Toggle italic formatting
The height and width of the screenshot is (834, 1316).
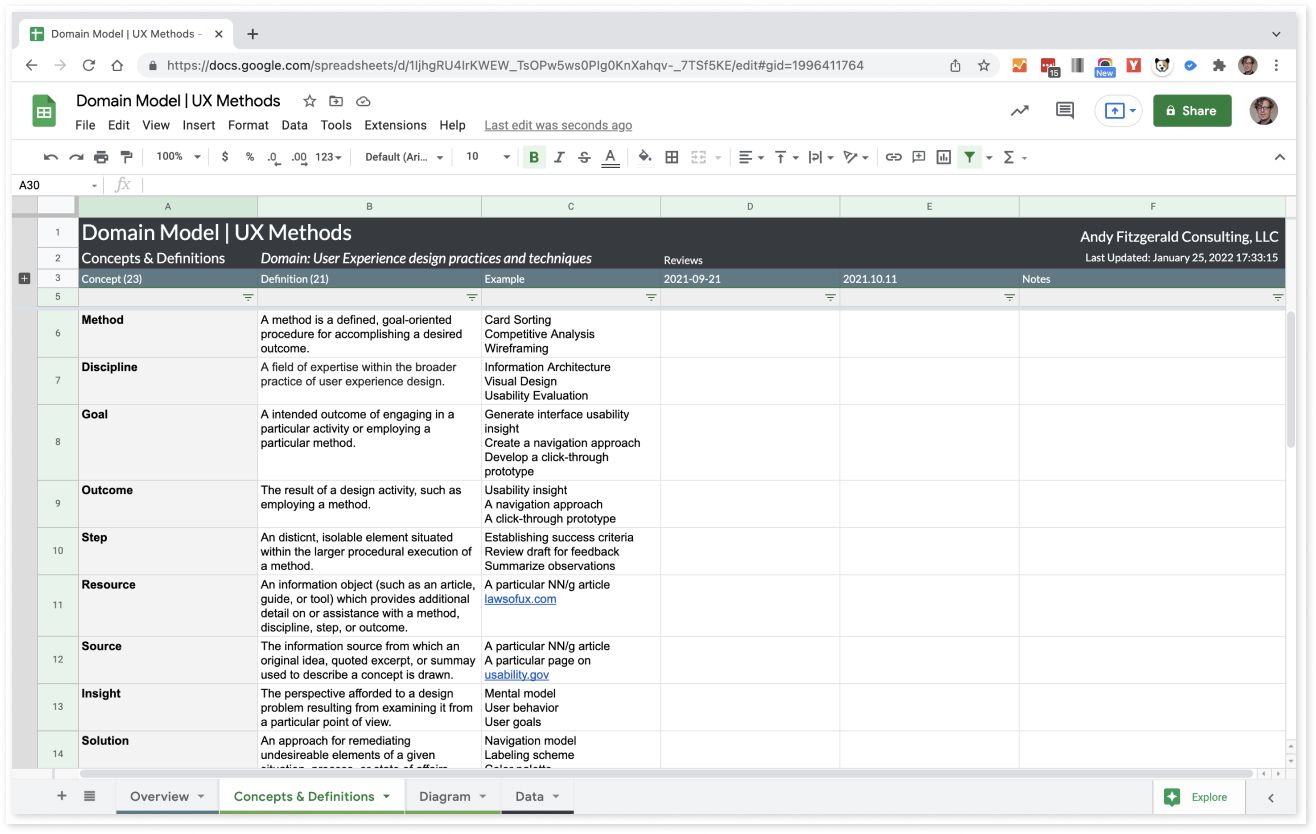pos(559,157)
